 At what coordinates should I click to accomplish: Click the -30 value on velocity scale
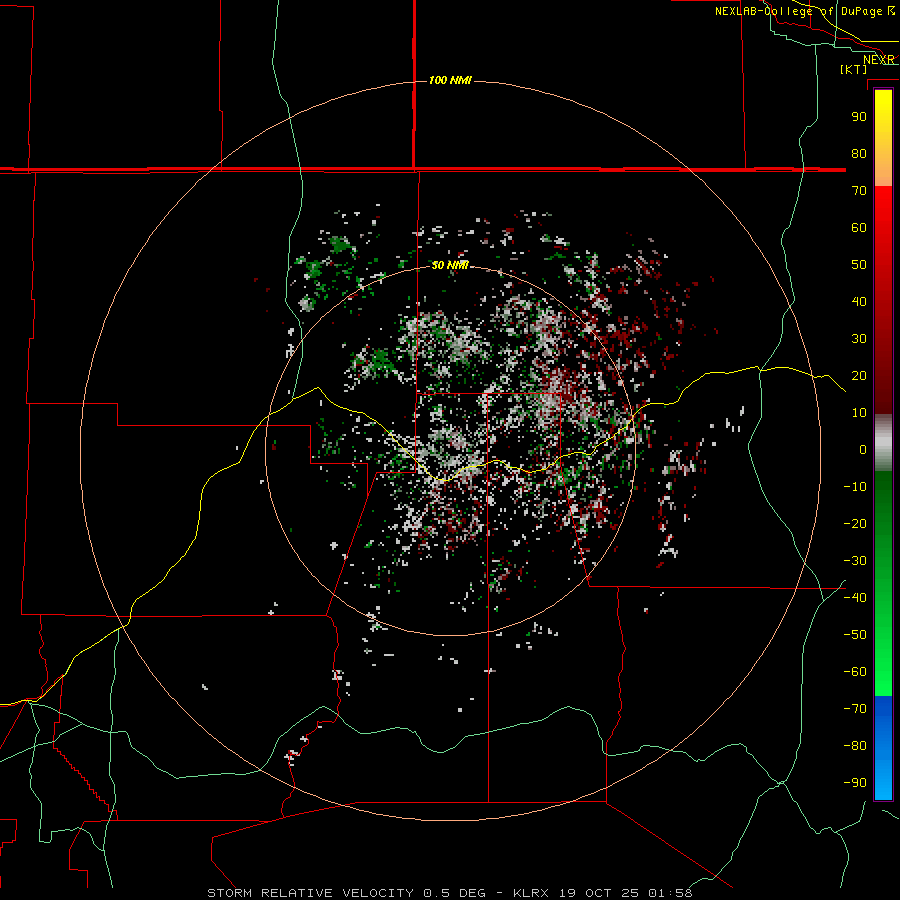855,561
